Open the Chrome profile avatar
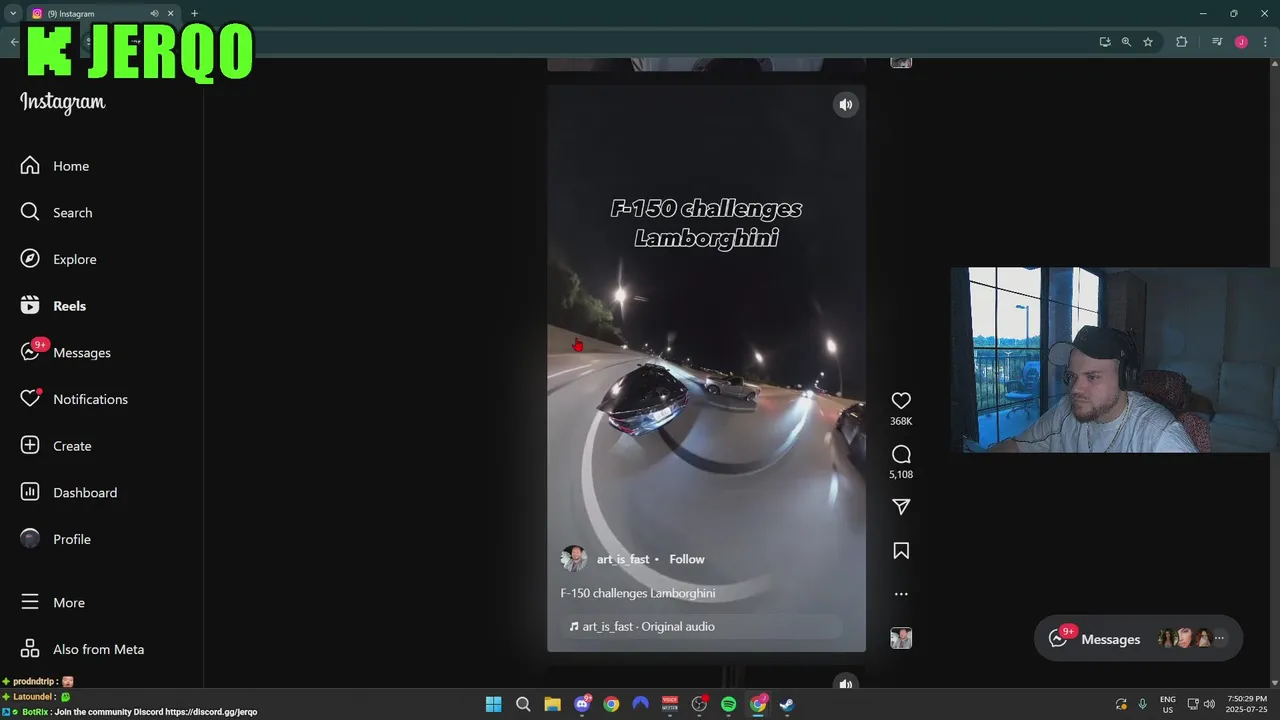This screenshot has height=720, width=1280. click(1241, 42)
